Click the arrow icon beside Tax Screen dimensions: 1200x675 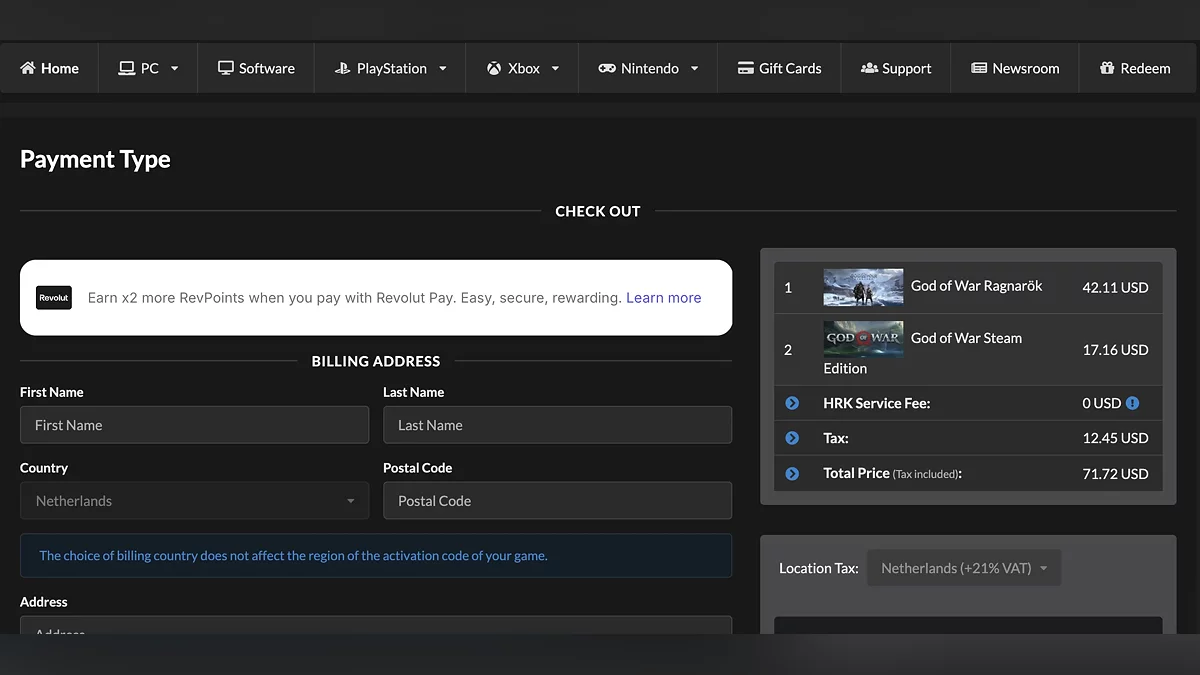click(792, 438)
